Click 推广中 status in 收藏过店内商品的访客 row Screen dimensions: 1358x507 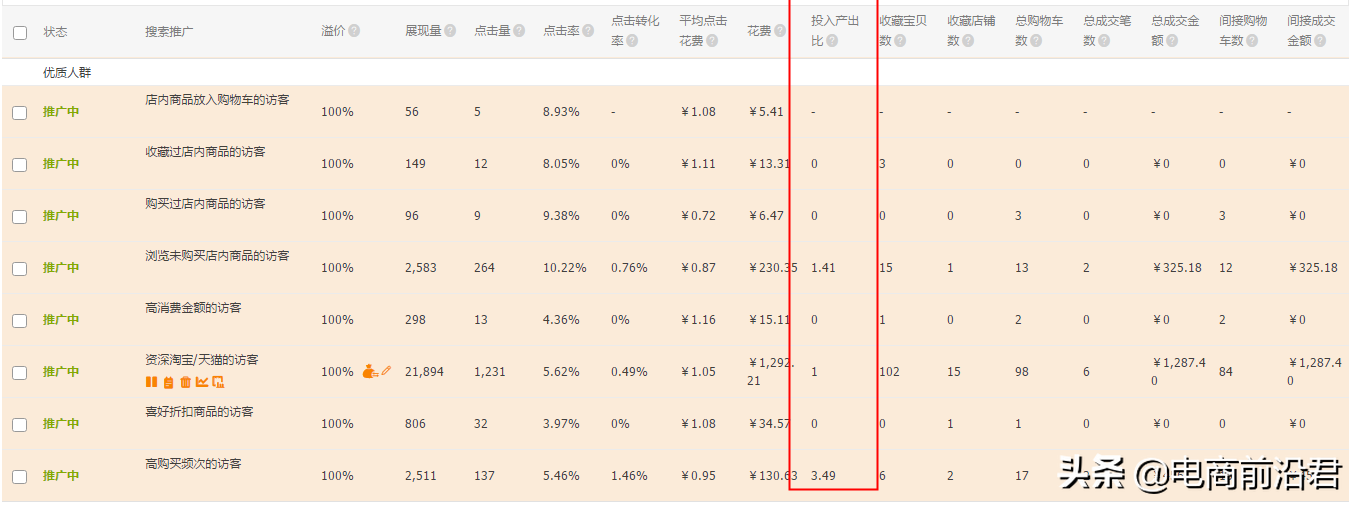61,164
